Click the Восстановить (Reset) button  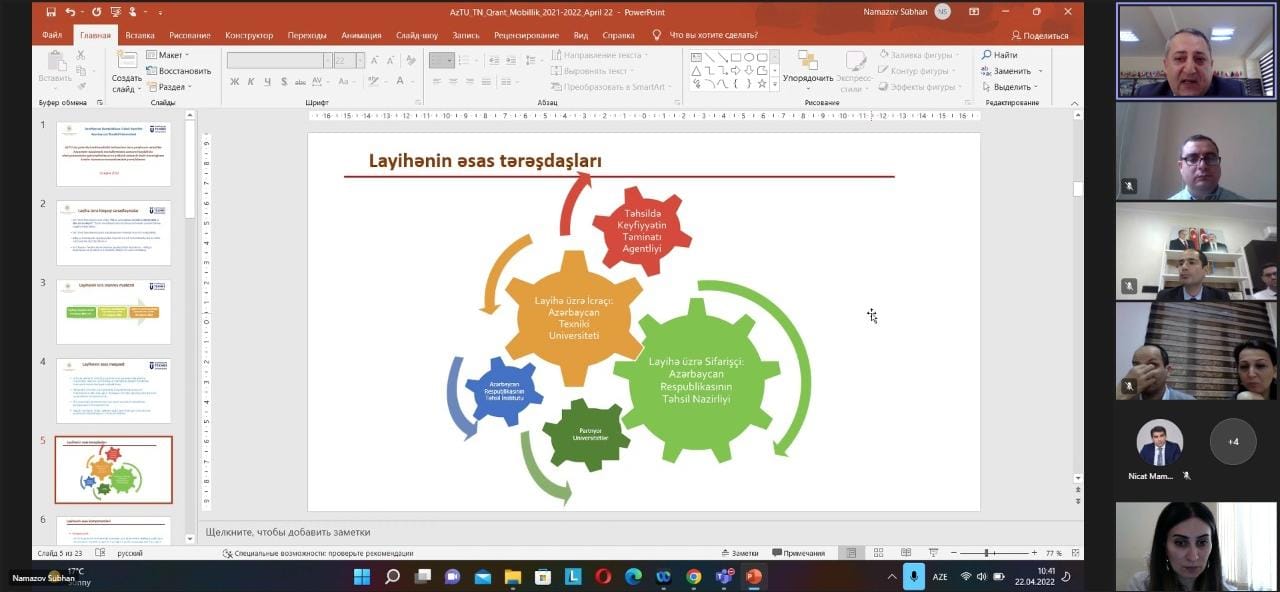[179, 71]
